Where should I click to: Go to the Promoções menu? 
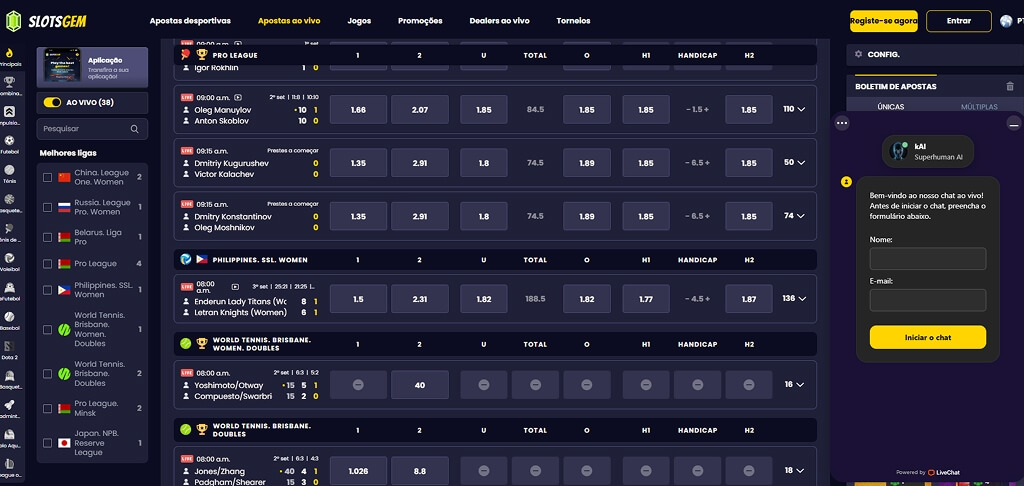[x=420, y=21]
